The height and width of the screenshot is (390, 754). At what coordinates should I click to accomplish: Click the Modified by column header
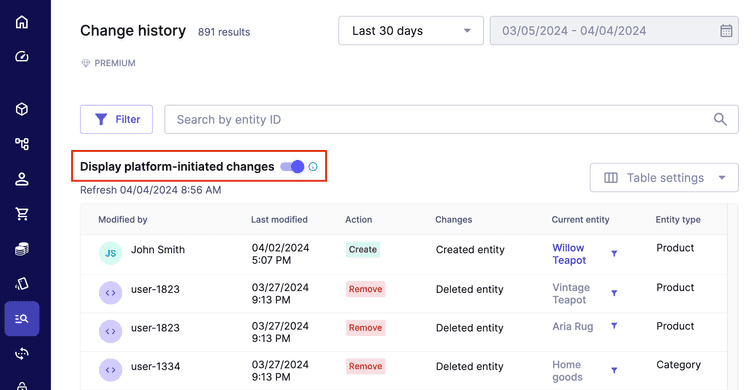point(123,220)
